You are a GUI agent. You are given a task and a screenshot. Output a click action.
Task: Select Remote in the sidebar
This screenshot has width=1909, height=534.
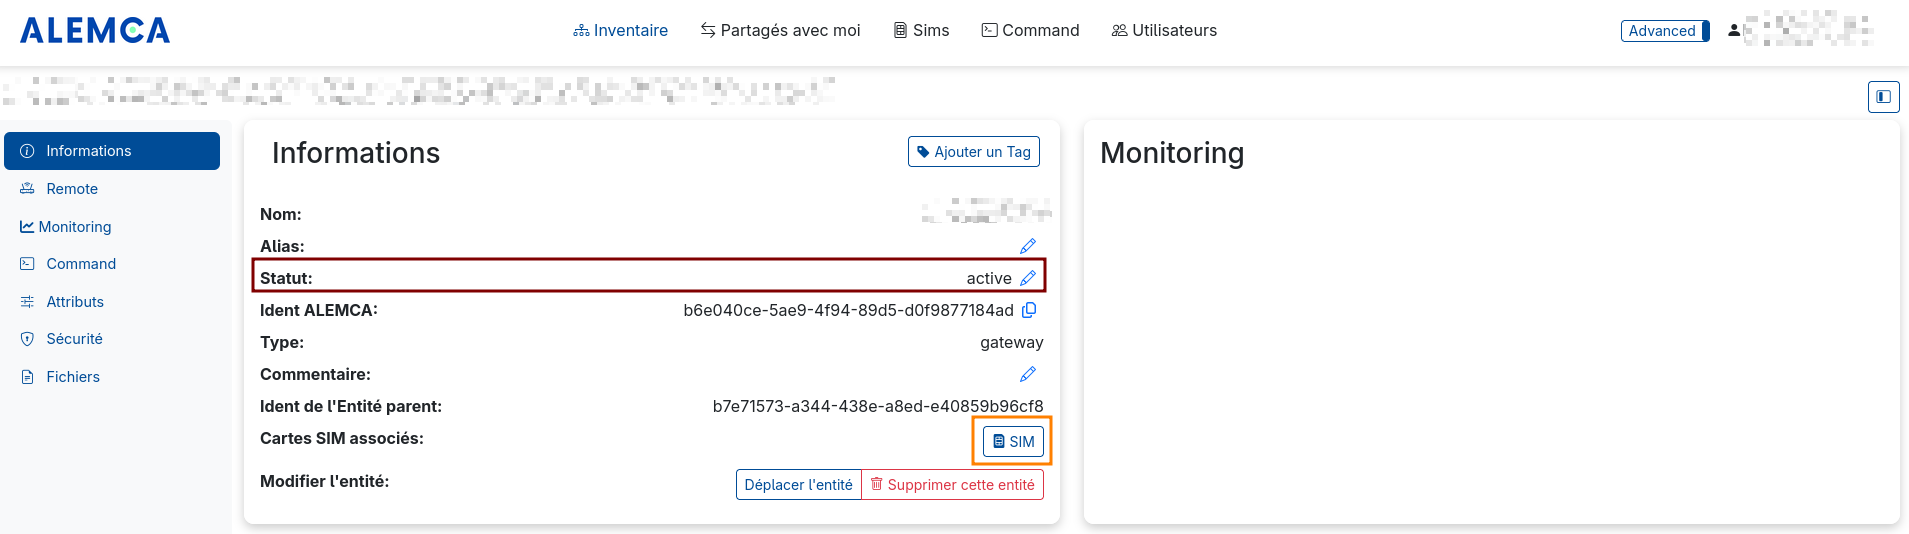click(72, 189)
